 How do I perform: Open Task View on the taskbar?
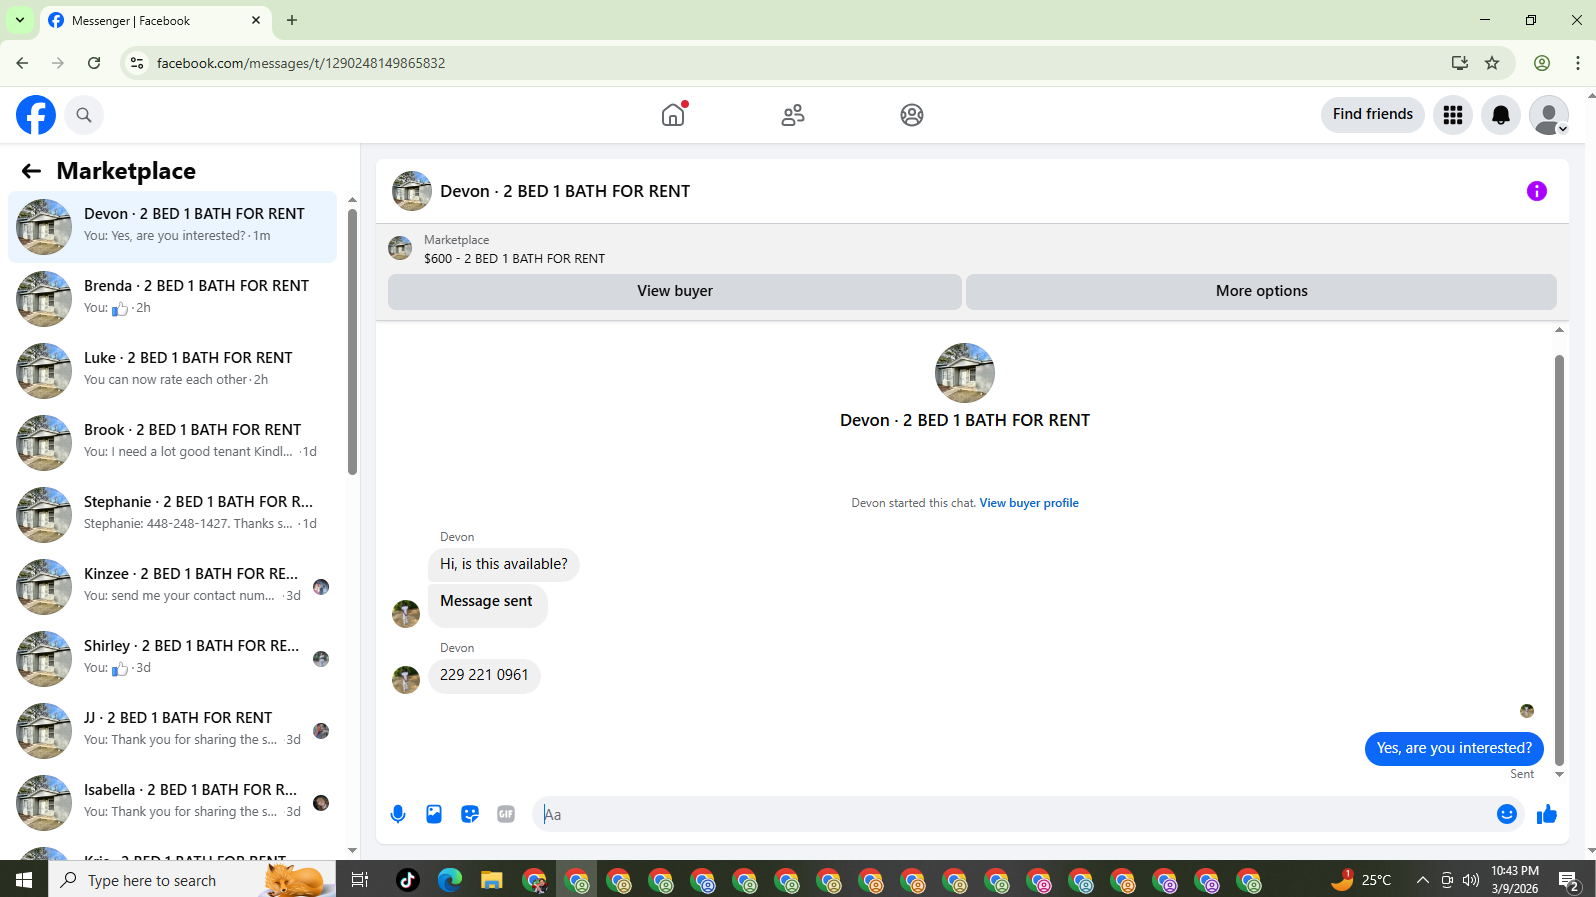(360, 880)
